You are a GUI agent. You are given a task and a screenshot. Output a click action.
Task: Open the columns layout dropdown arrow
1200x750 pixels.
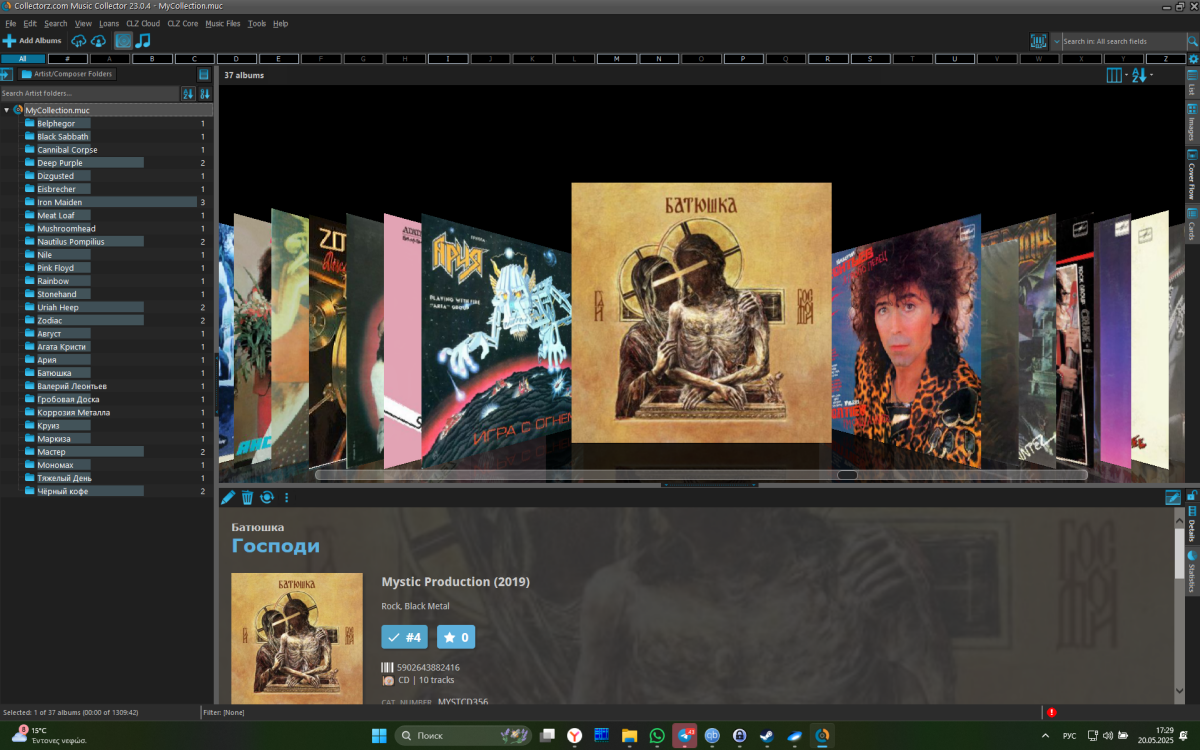click(x=1126, y=75)
